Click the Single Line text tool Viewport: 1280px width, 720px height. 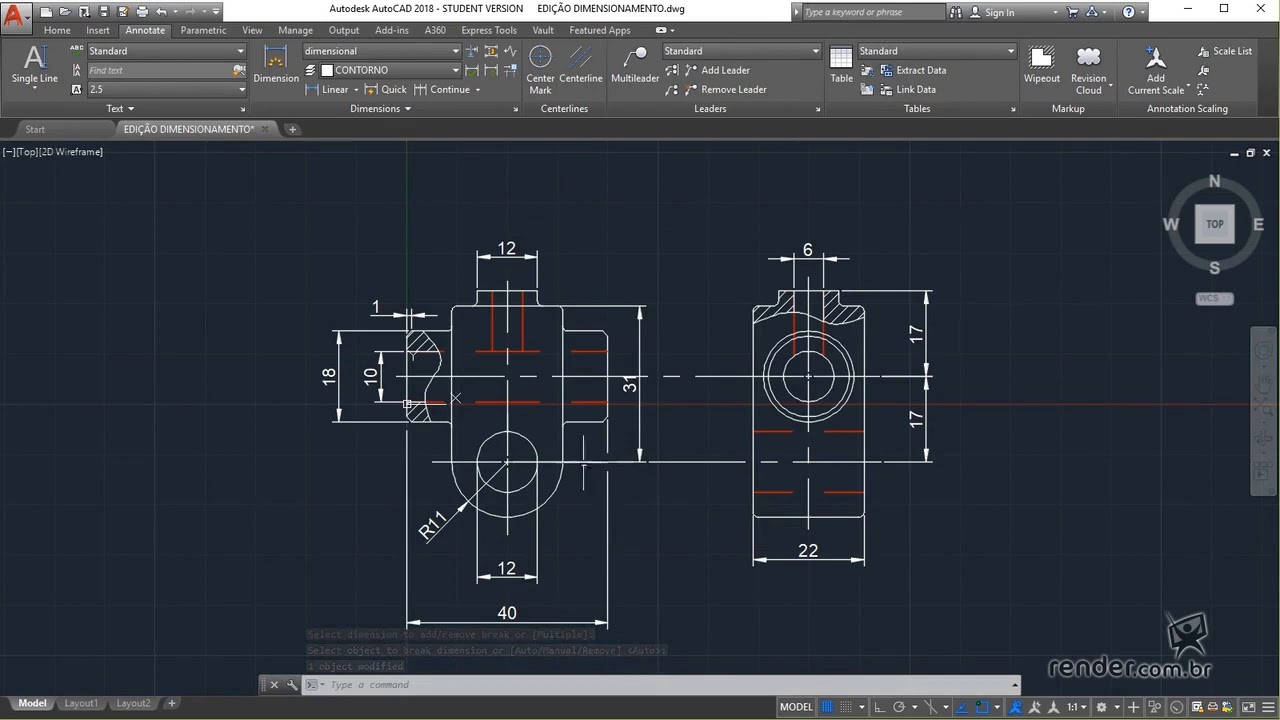tap(34, 68)
